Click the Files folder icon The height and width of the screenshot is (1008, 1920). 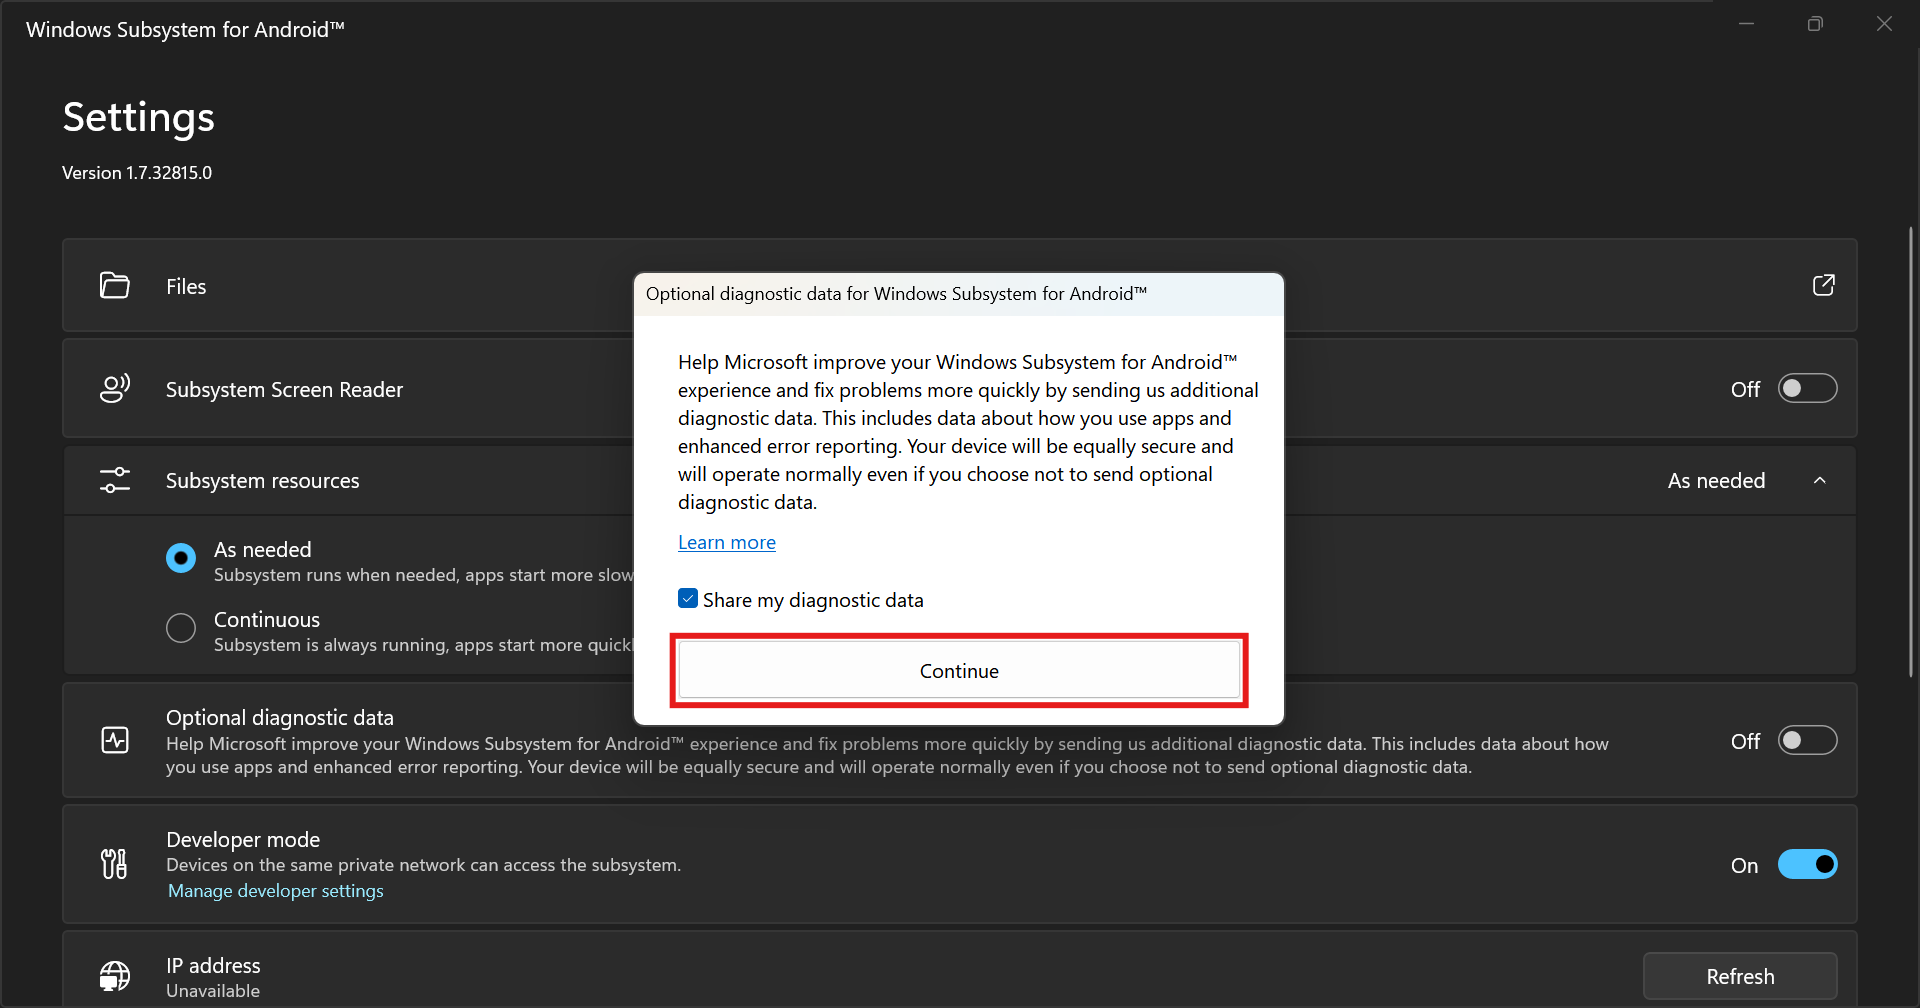coord(115,286)
